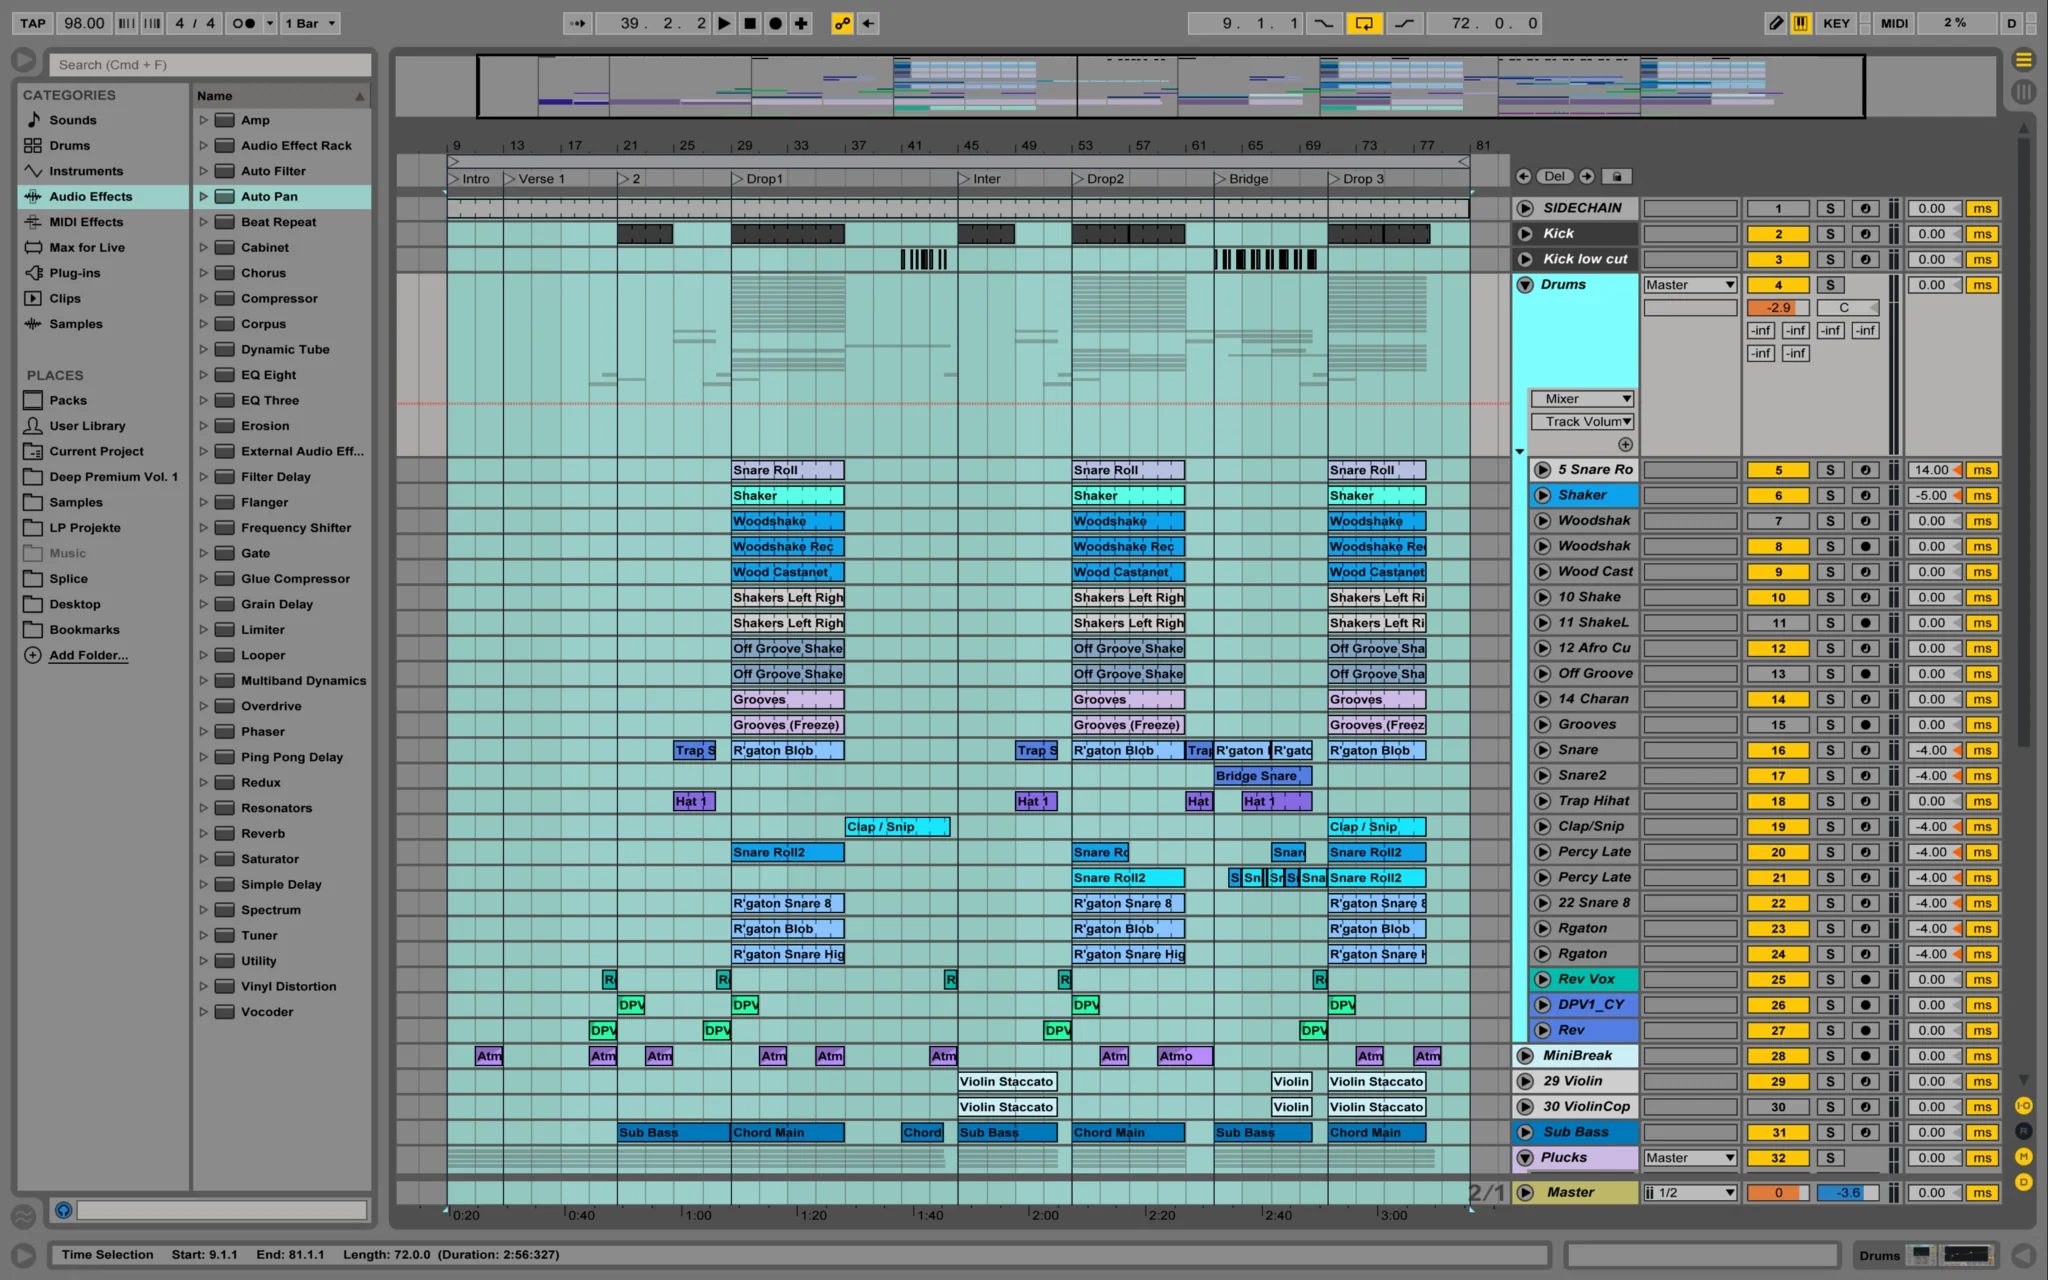The image size is (2048, 1280).
Task: Open the 1 Bar quantization menu
Action: click(310, 23)
